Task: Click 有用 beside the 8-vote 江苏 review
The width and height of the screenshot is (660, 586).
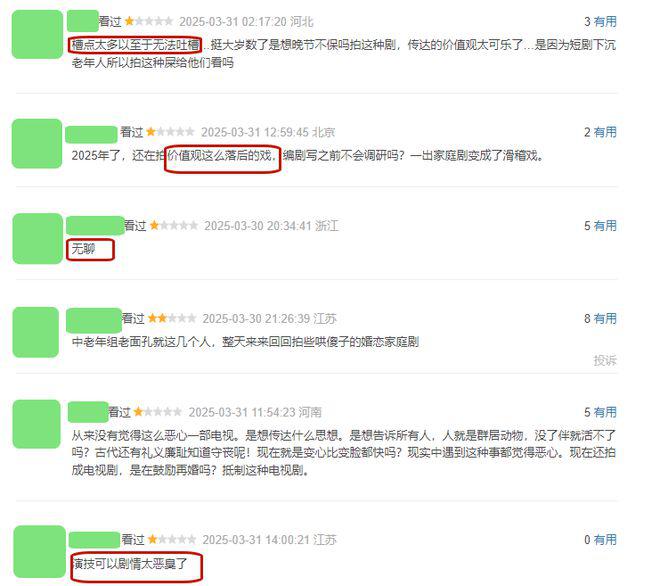Action: [605, 319]
